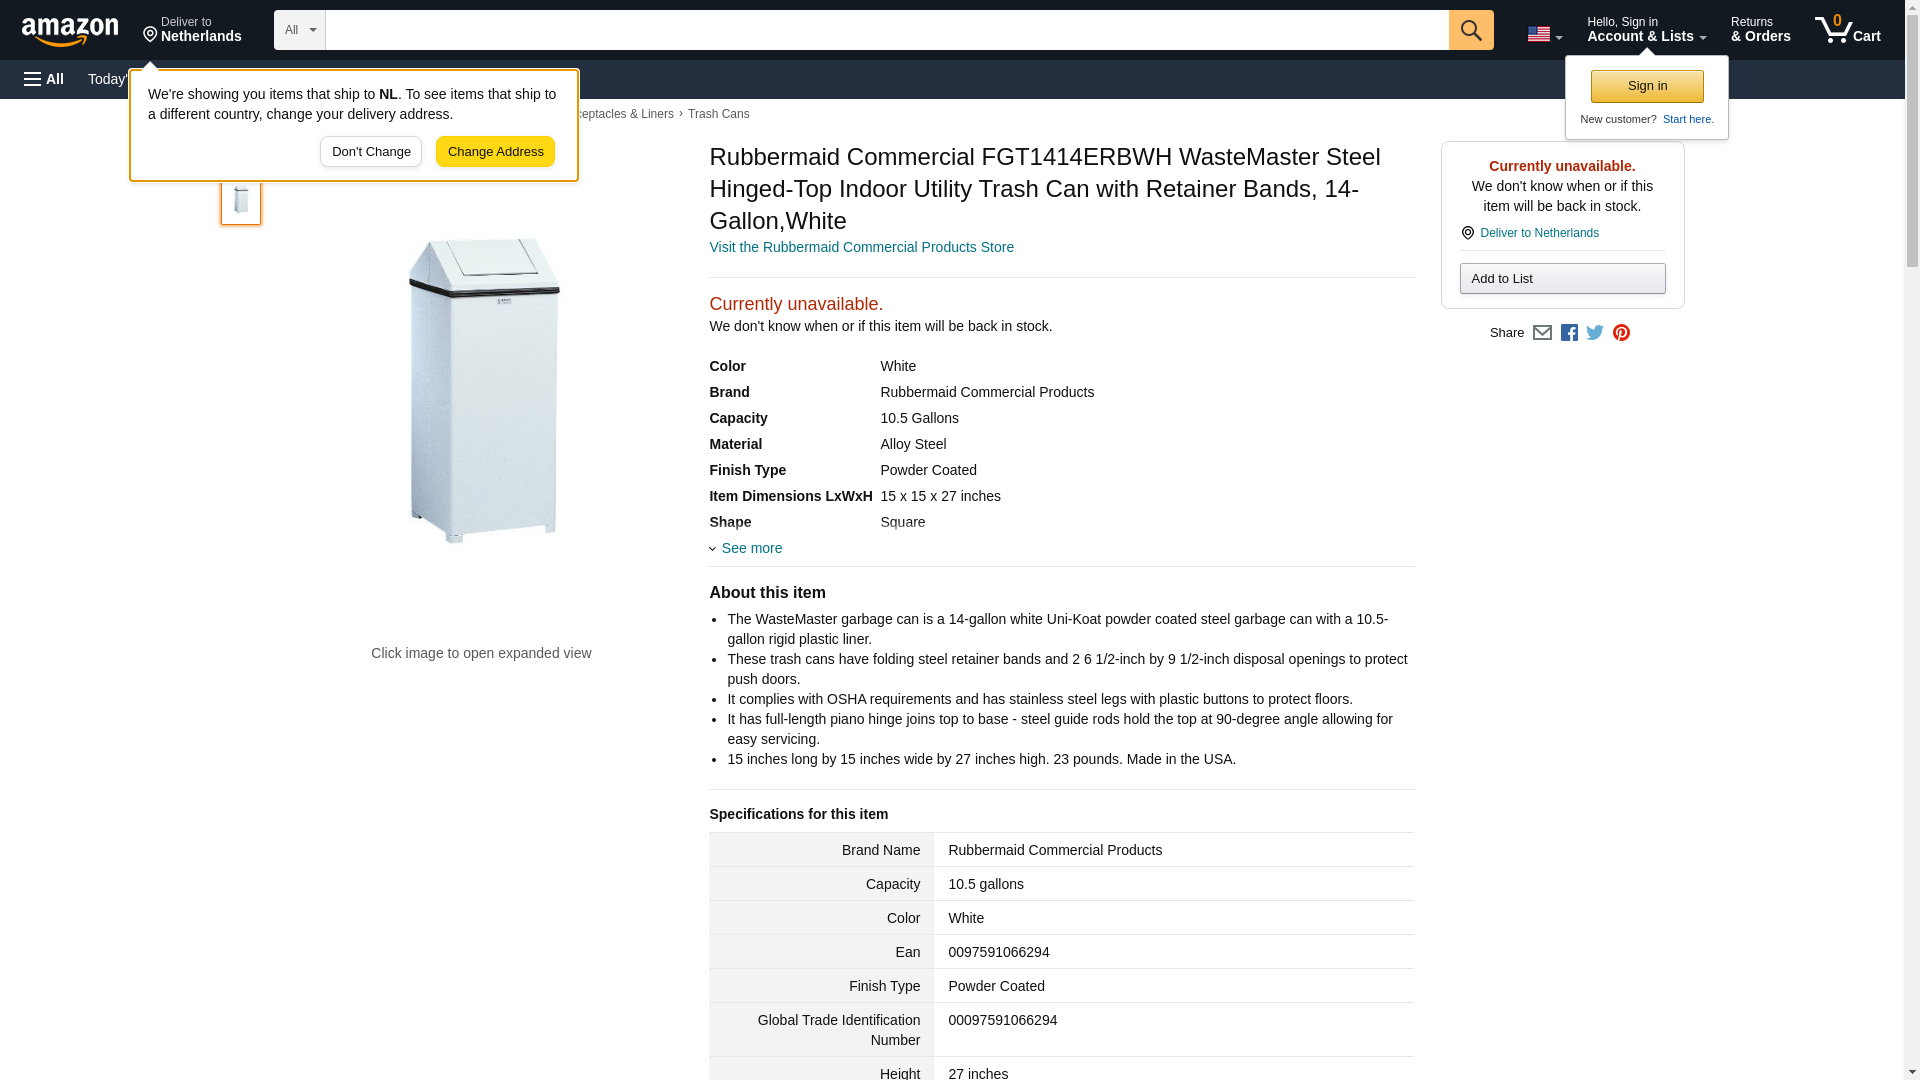Click into the search text field
The image size is (1920, 1080).
point(886,30)
